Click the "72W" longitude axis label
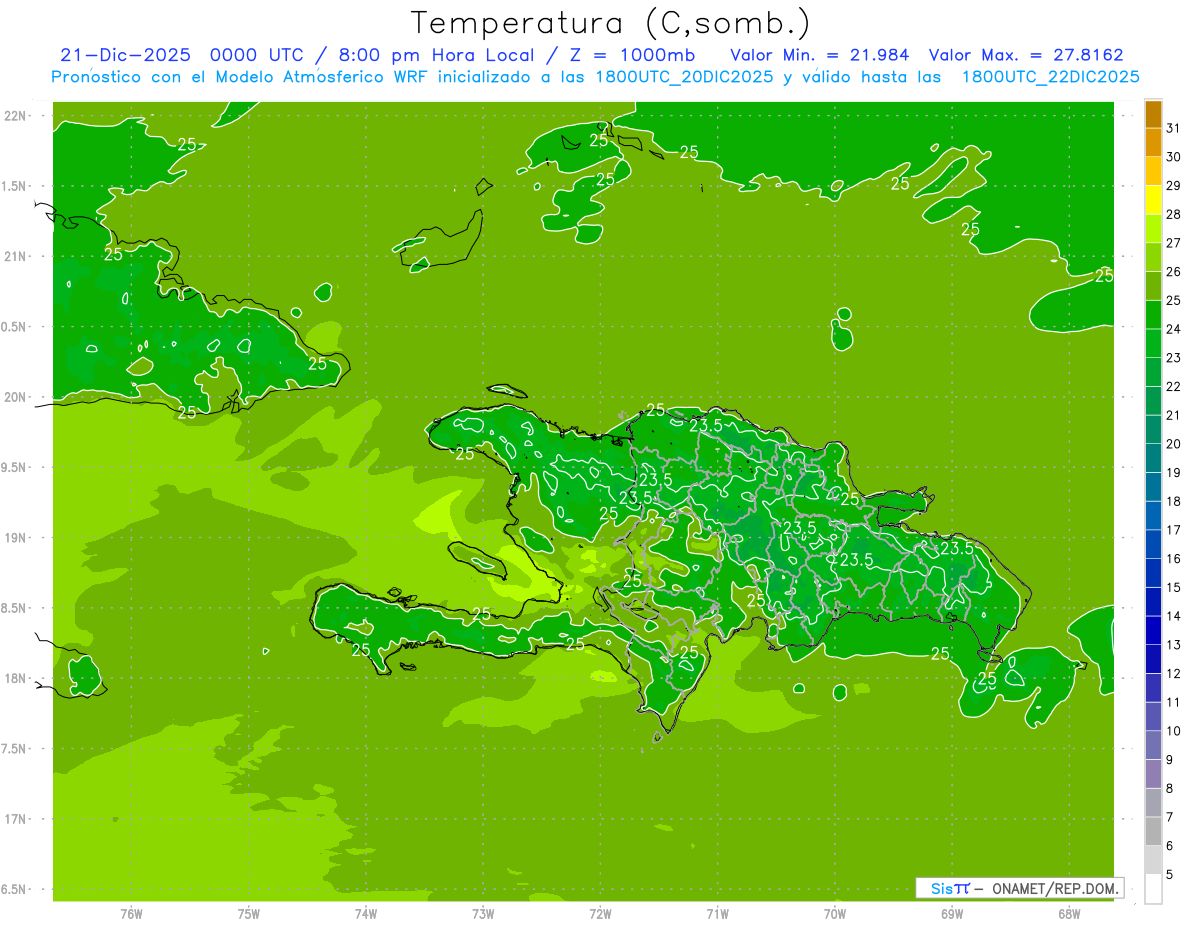The height and width of the screenshot is (927, 1200). [601, 914]
